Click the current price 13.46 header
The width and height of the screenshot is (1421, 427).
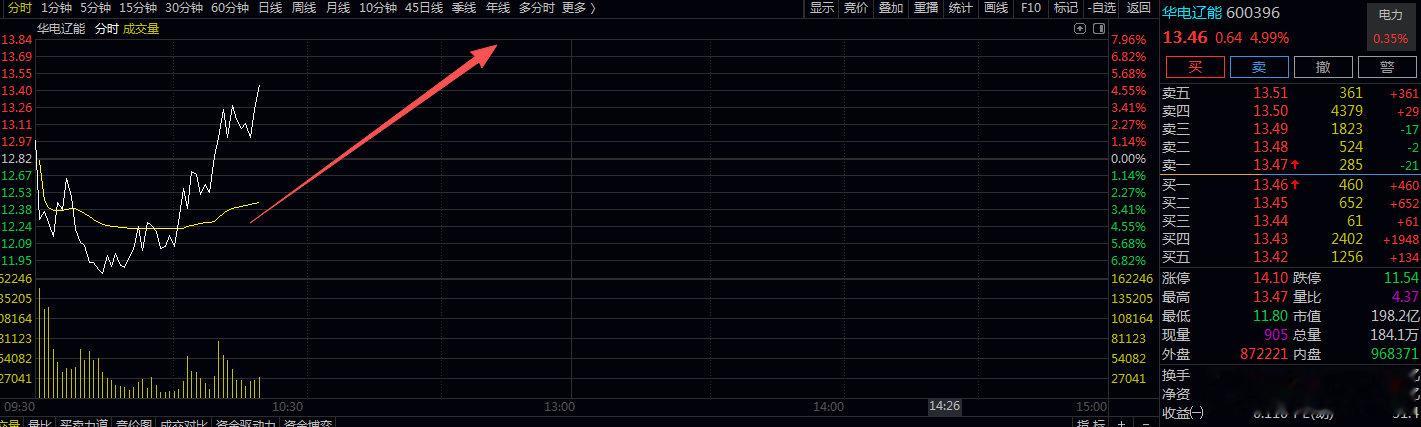tap(1185, 38)
